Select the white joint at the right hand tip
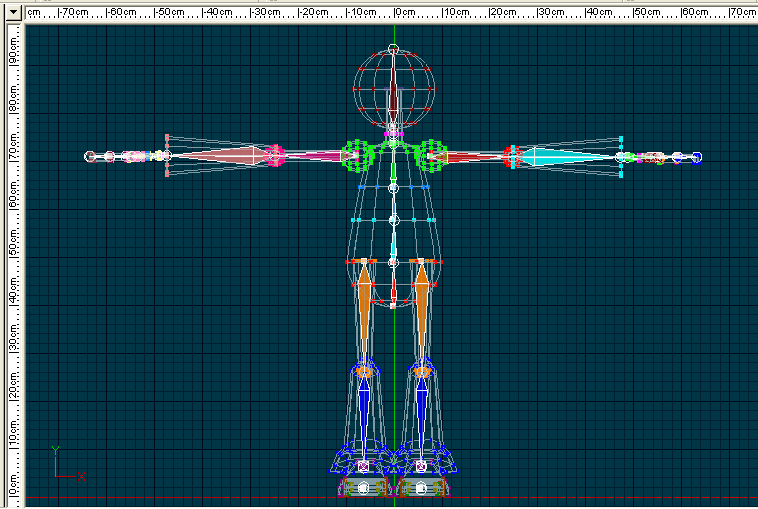 [697, 157]
